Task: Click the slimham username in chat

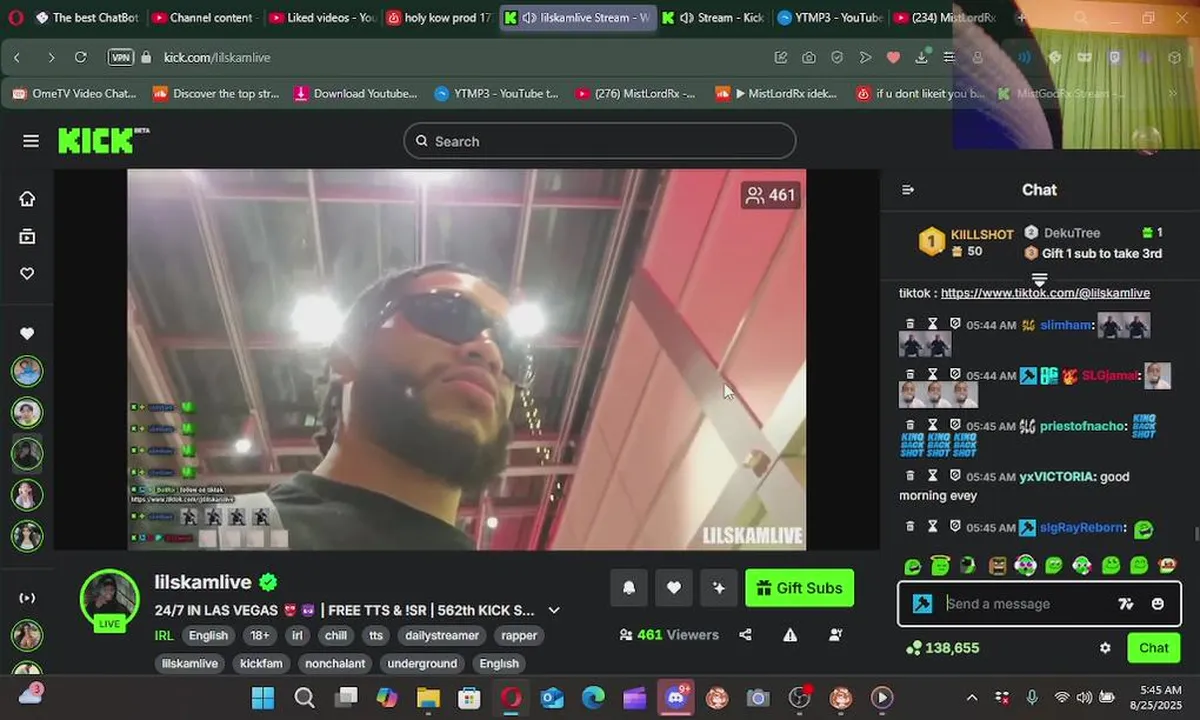Action: (1066, 325)
